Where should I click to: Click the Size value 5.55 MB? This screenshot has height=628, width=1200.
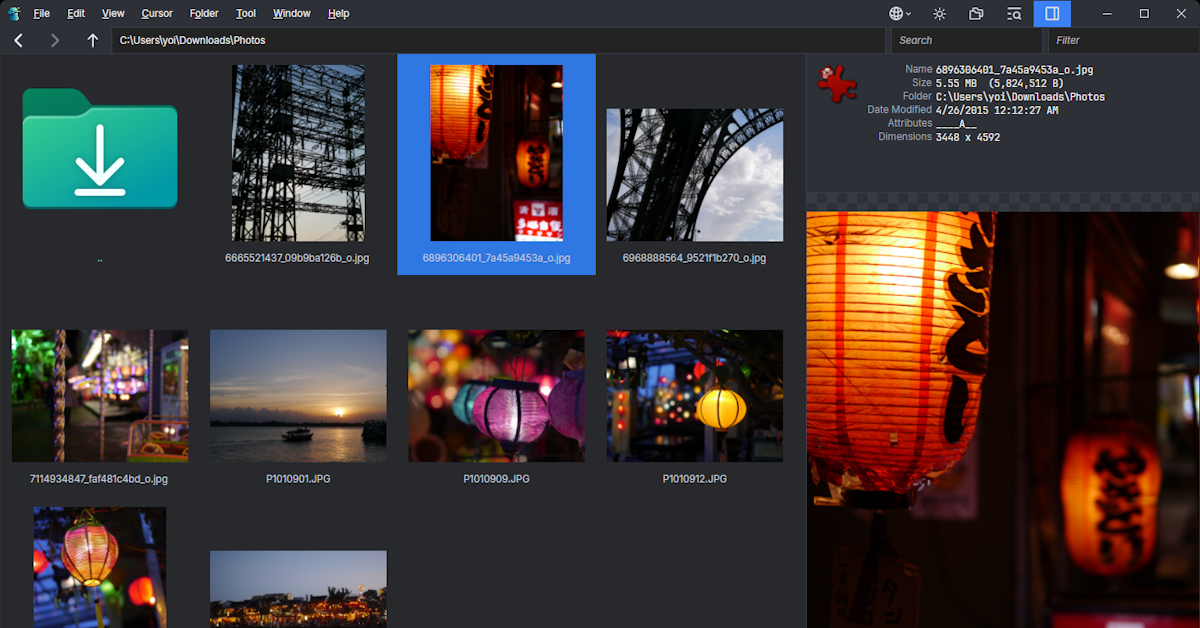click(1000, 83)
